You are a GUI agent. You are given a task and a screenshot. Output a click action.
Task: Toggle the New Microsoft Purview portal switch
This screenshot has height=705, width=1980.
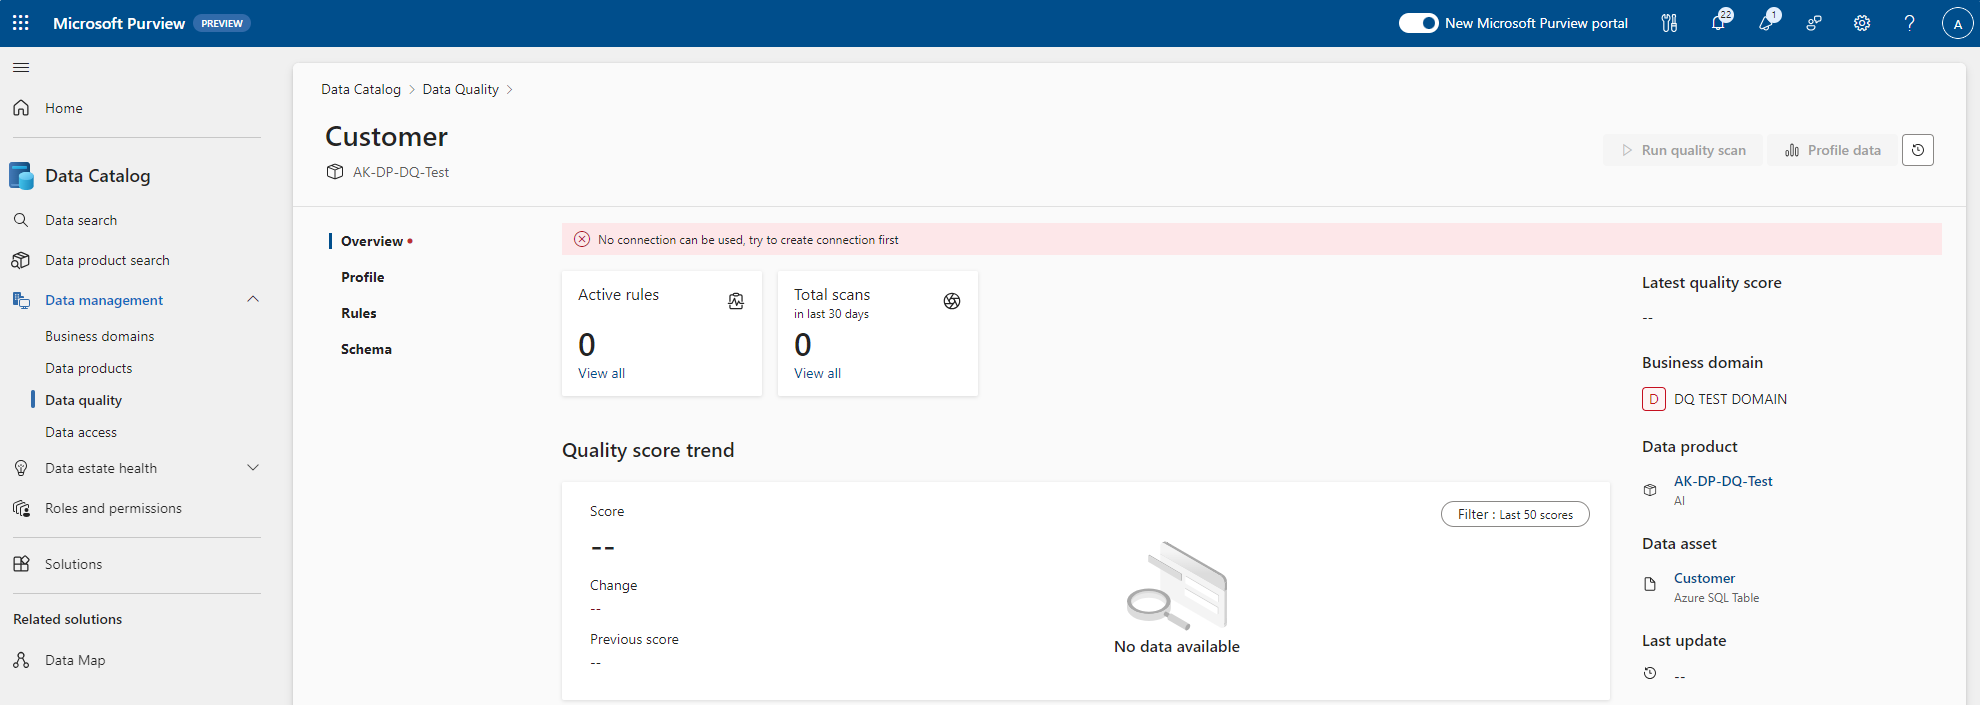click(x=1418, y=23)
